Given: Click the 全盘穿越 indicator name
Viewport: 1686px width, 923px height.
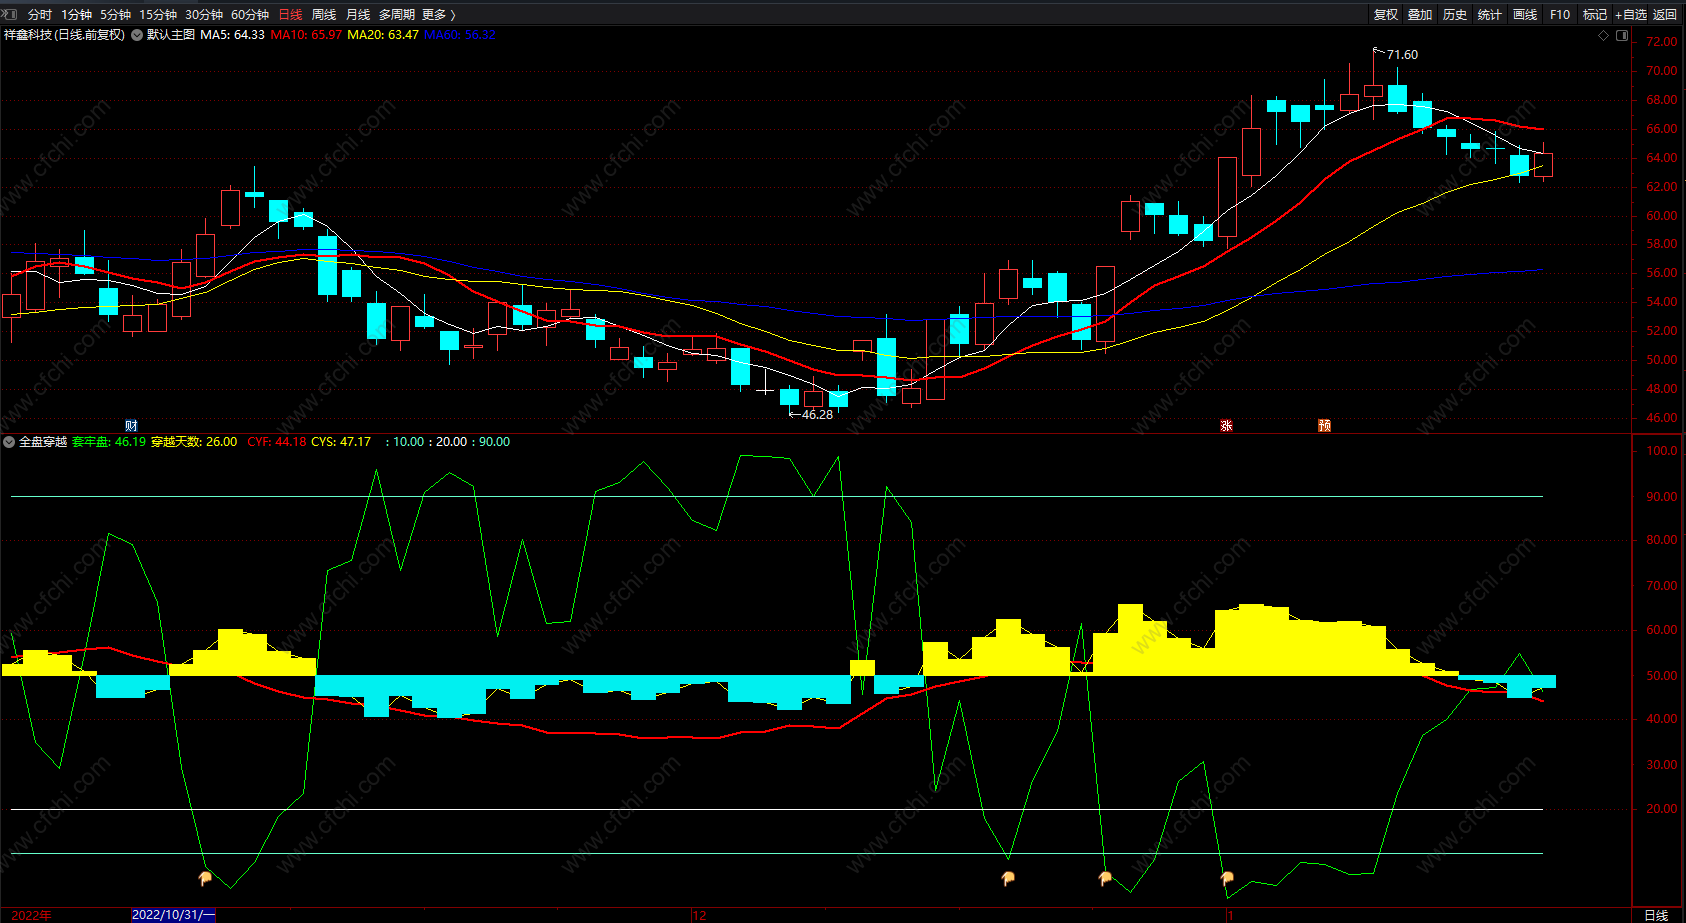Looking at the screenshot, I should [x=43, y=442].
